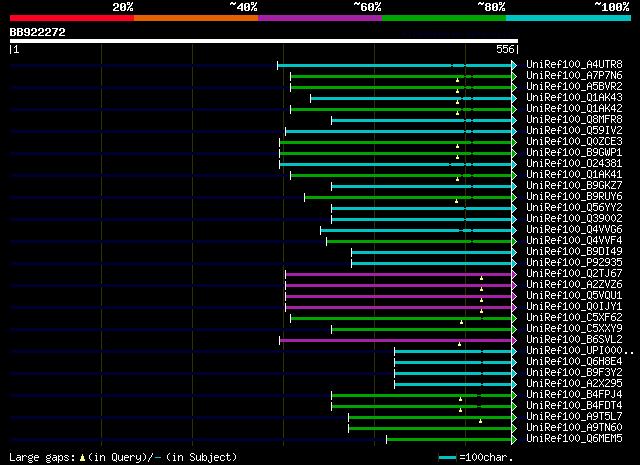
Task: Select the UniRef100_Q4VVG6 label
Action: coord(574,230)
